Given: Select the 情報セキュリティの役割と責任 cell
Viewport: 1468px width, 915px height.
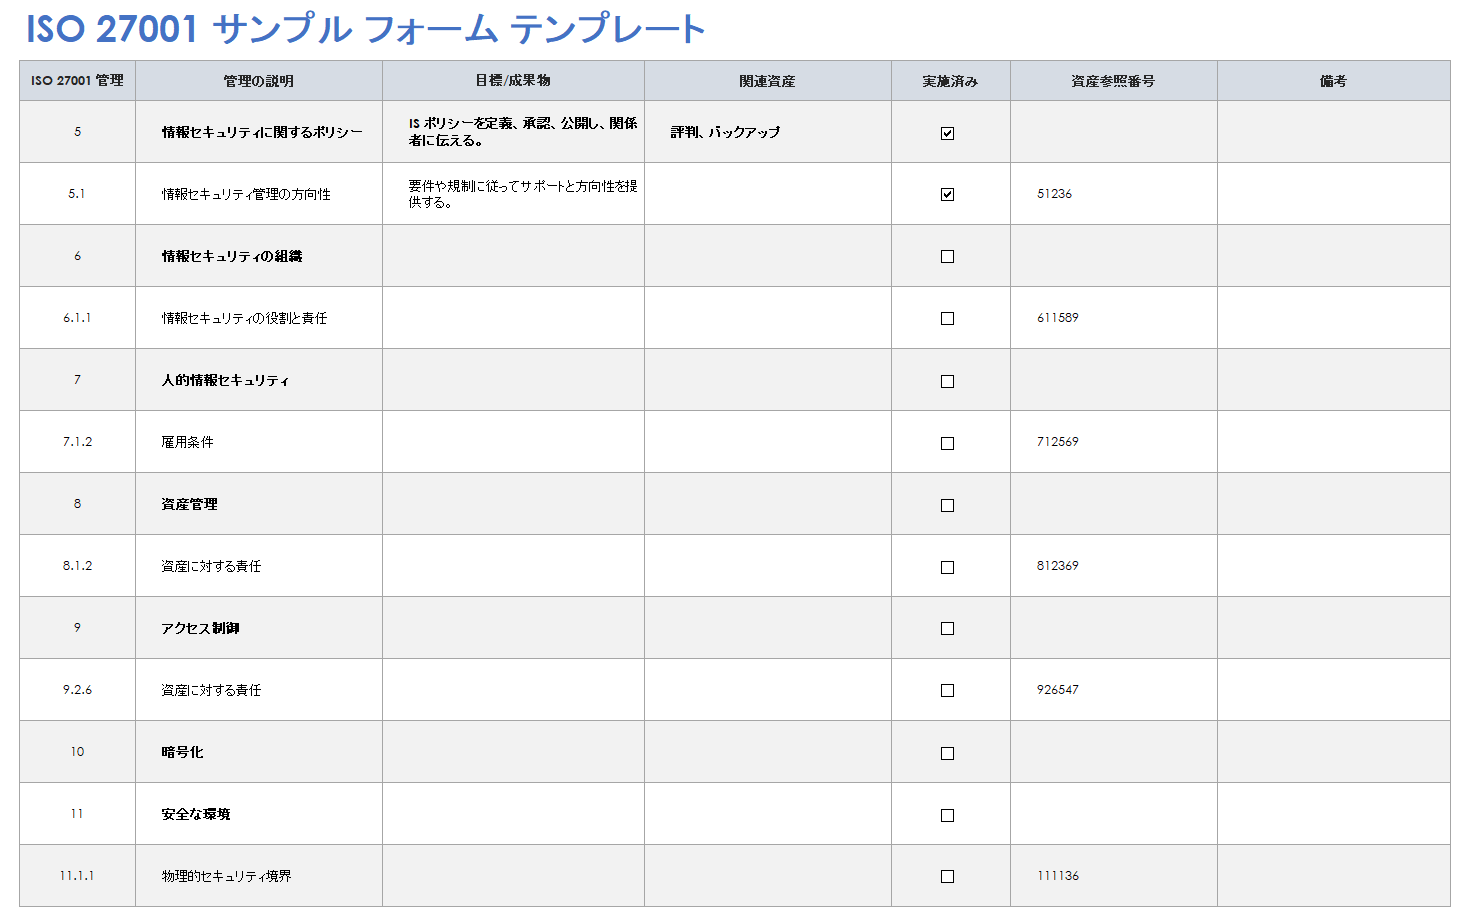Looking at the screenshot, I should [259, 318].
